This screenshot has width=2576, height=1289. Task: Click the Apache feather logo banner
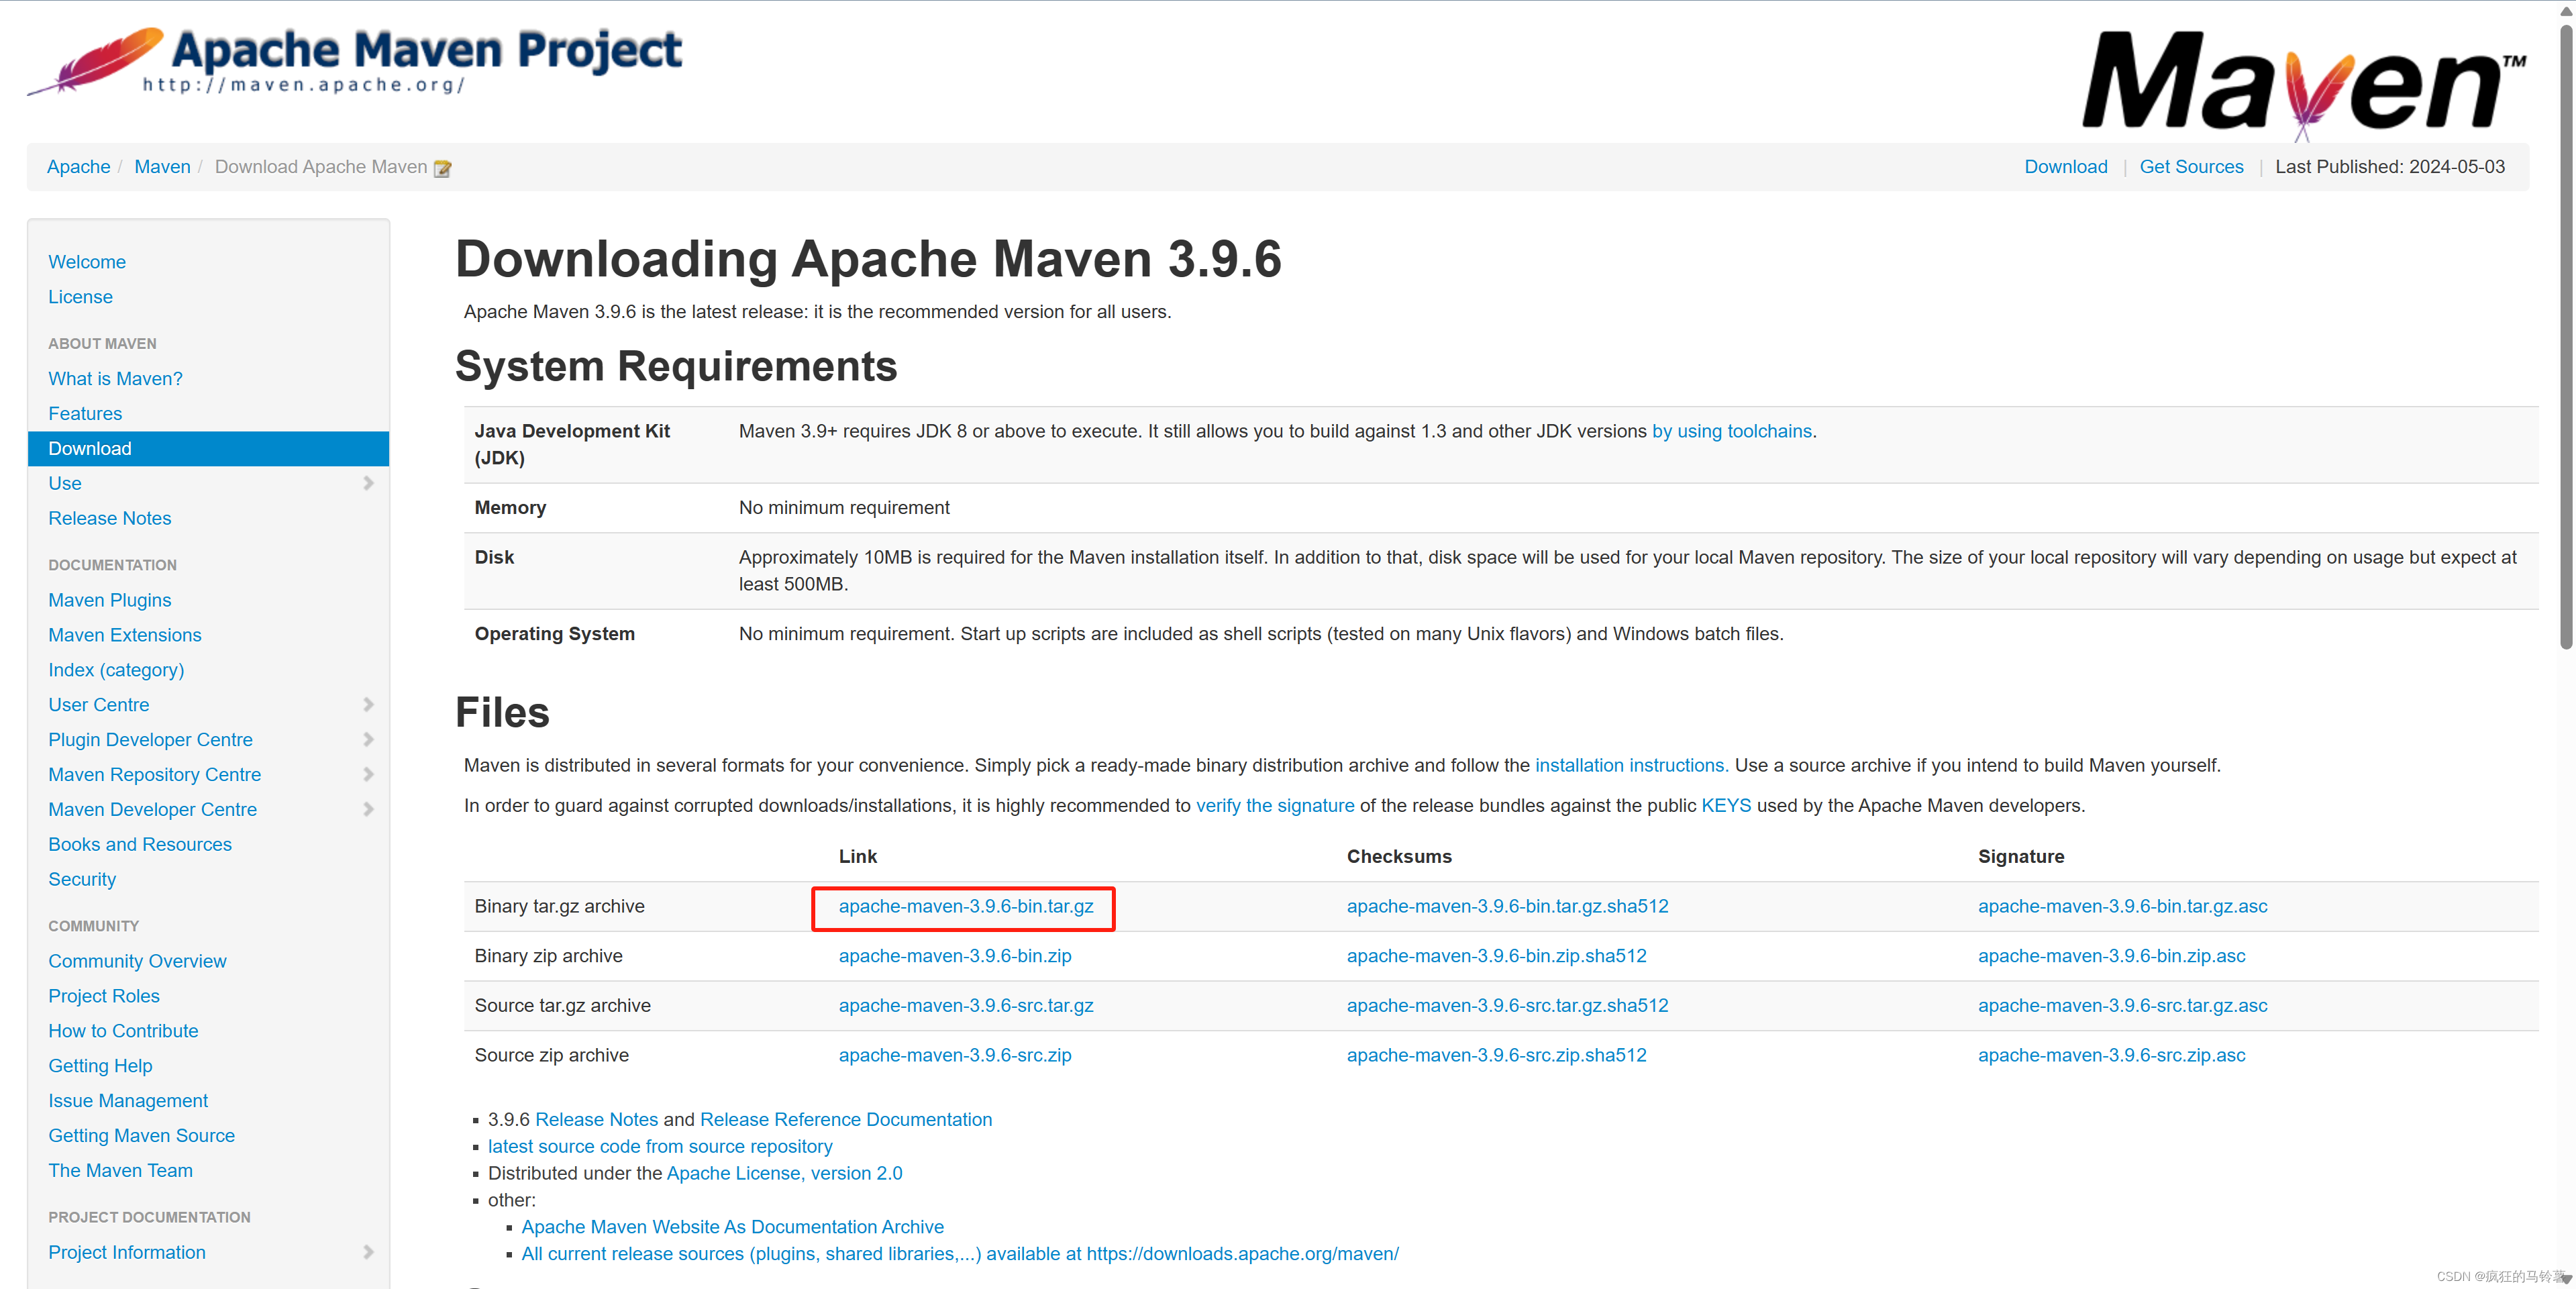[x=355, y=60]
